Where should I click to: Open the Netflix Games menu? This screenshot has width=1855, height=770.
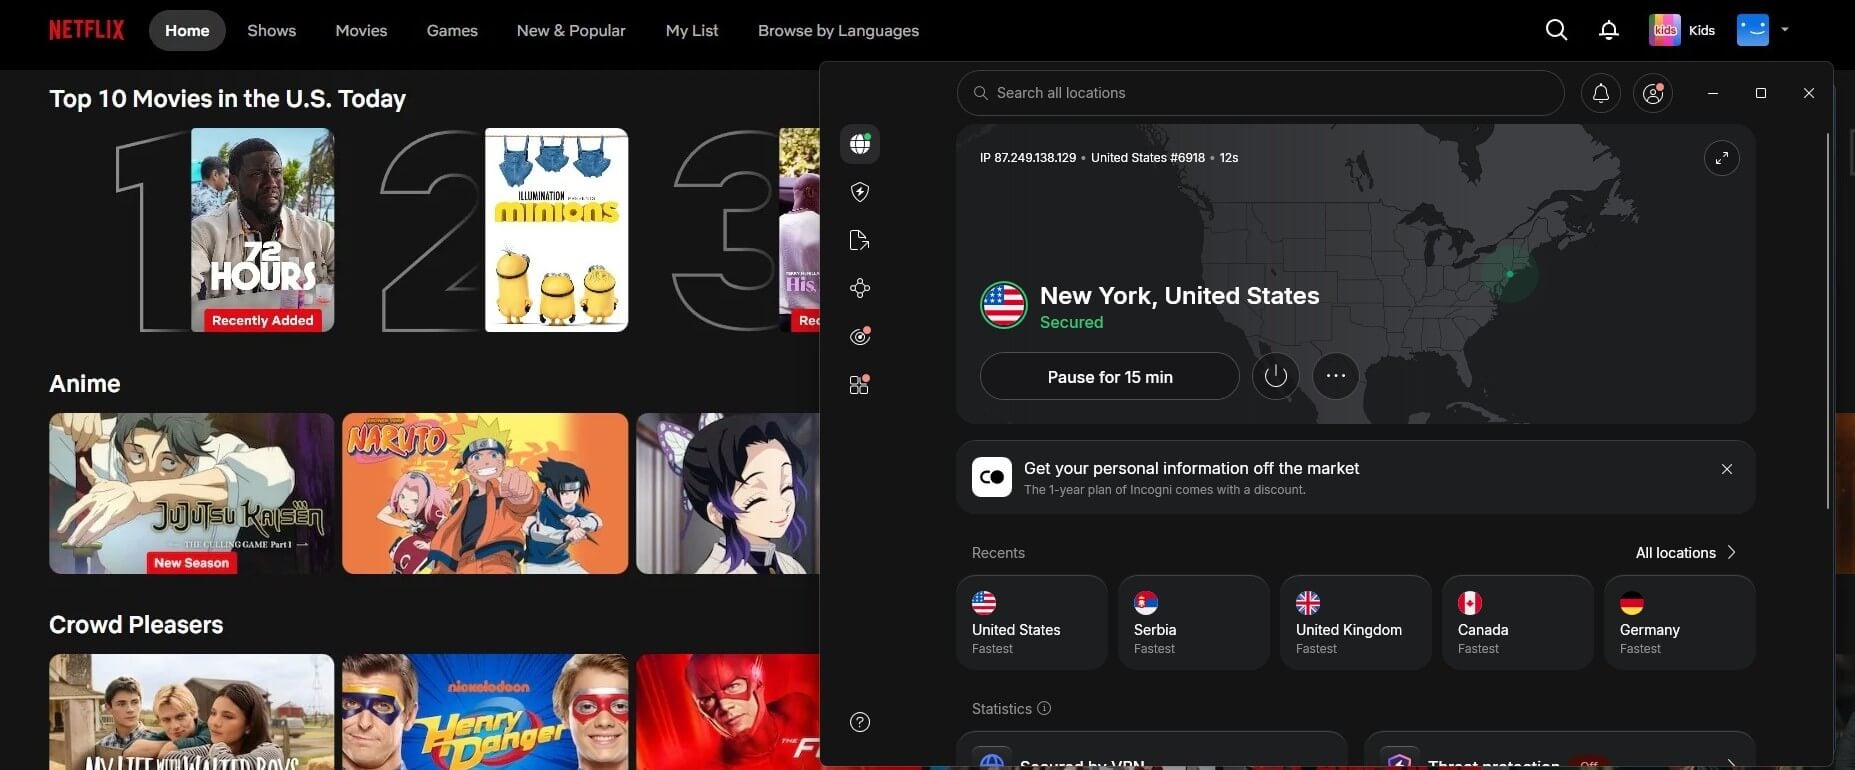pos(452,31)
